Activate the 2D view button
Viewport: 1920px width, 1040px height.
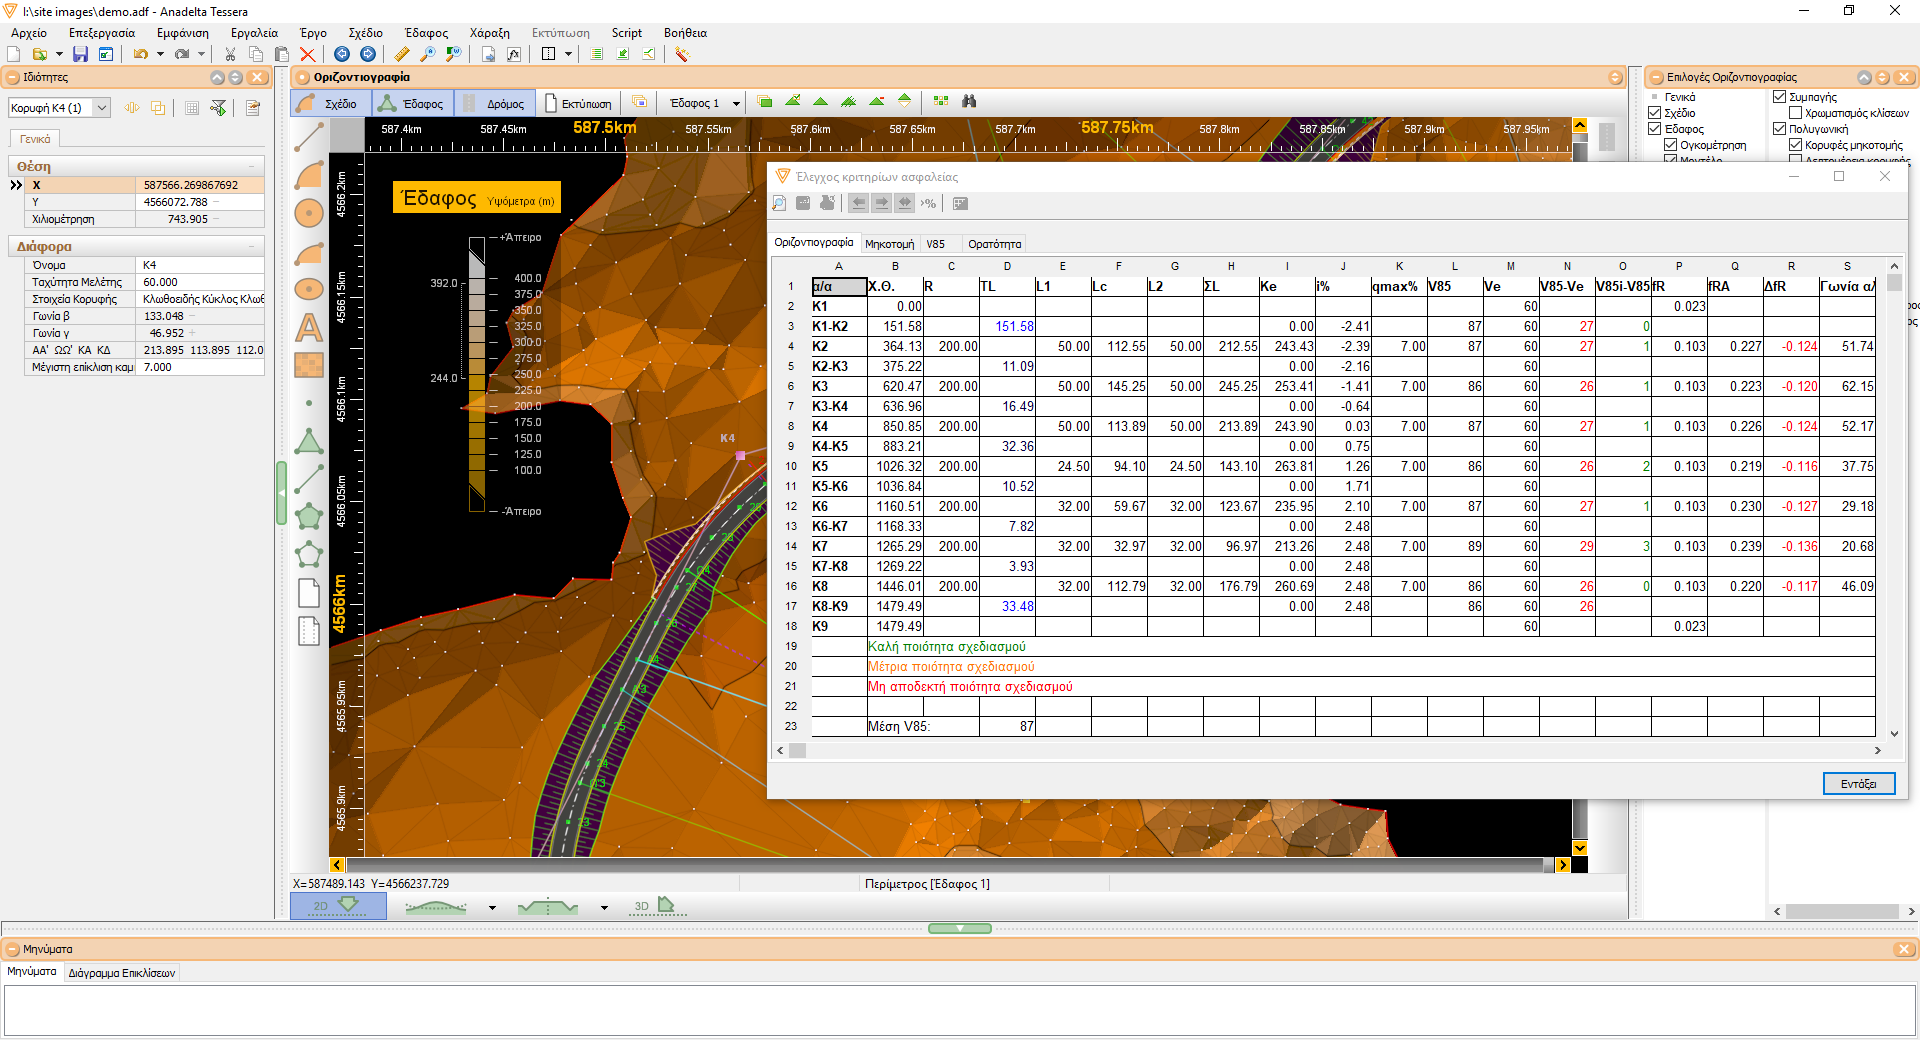tap(338, 906)
